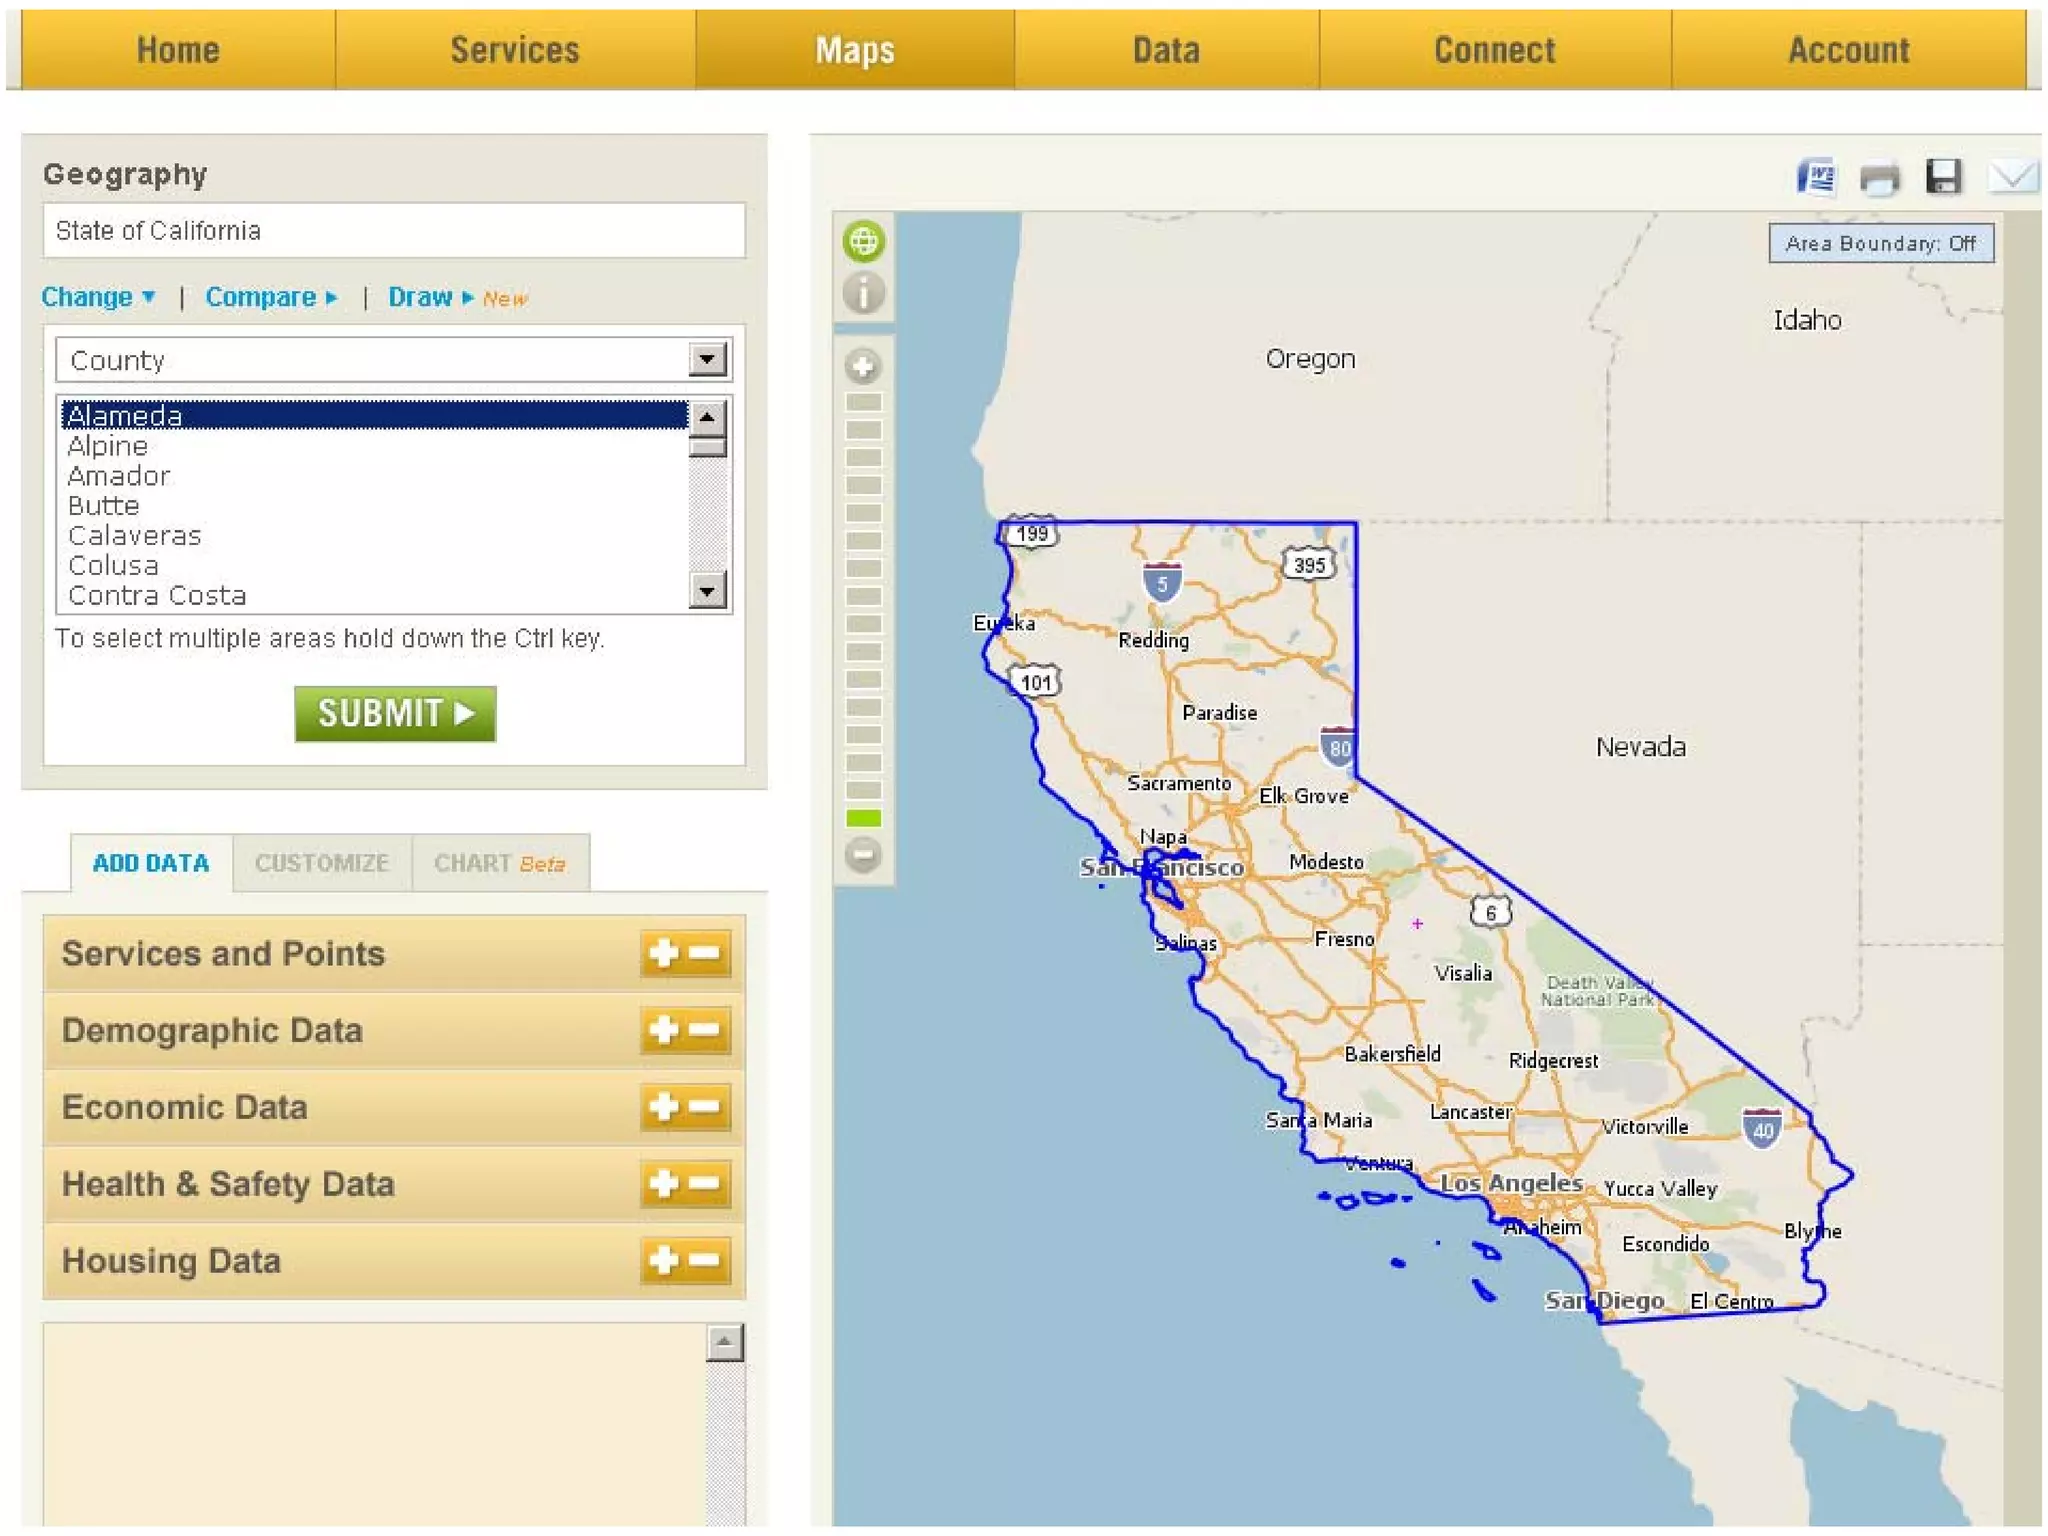Click the green globe full-extent icon
Image resolution: width=2048 pixels, height=1536 pixels.
tap(863, 241)
